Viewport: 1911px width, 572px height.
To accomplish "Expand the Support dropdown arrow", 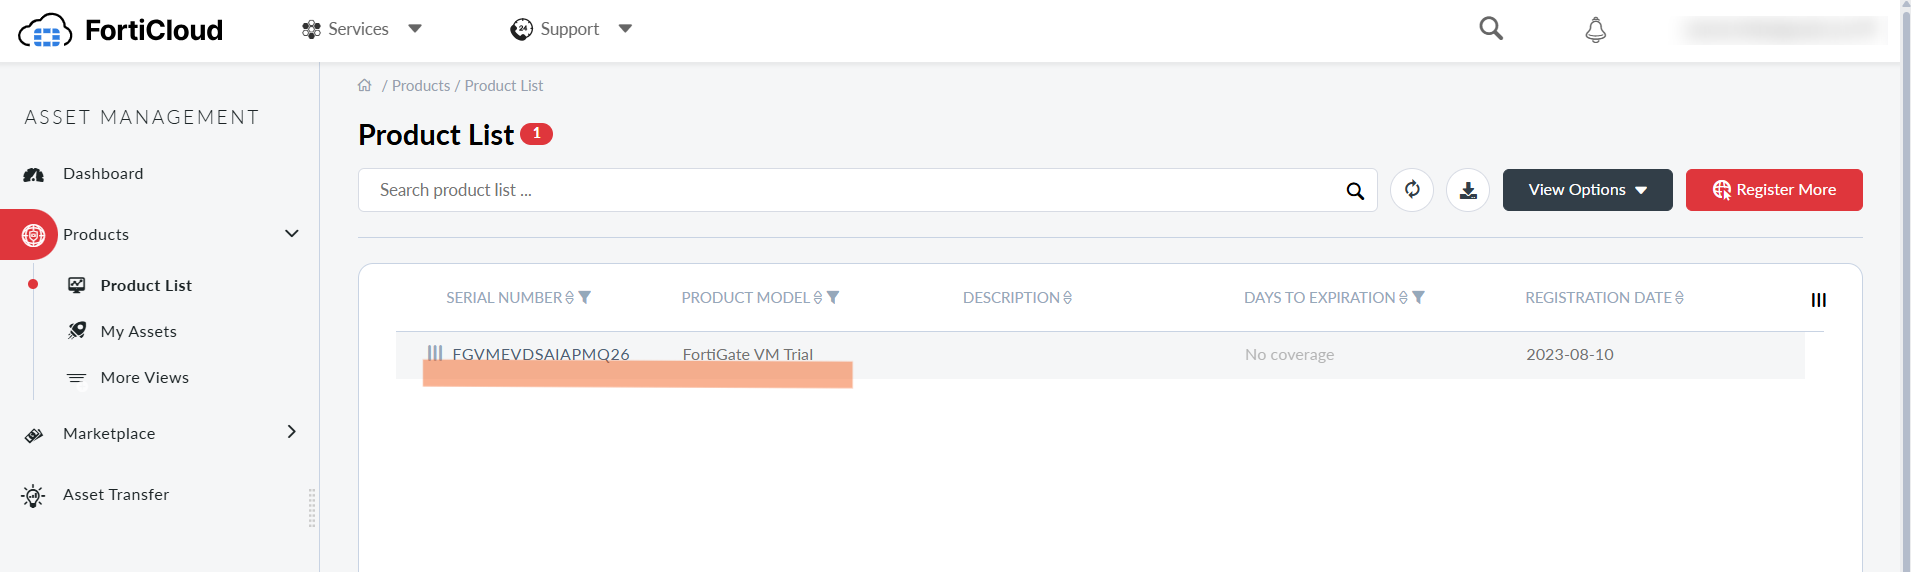I will pos(625,29).
